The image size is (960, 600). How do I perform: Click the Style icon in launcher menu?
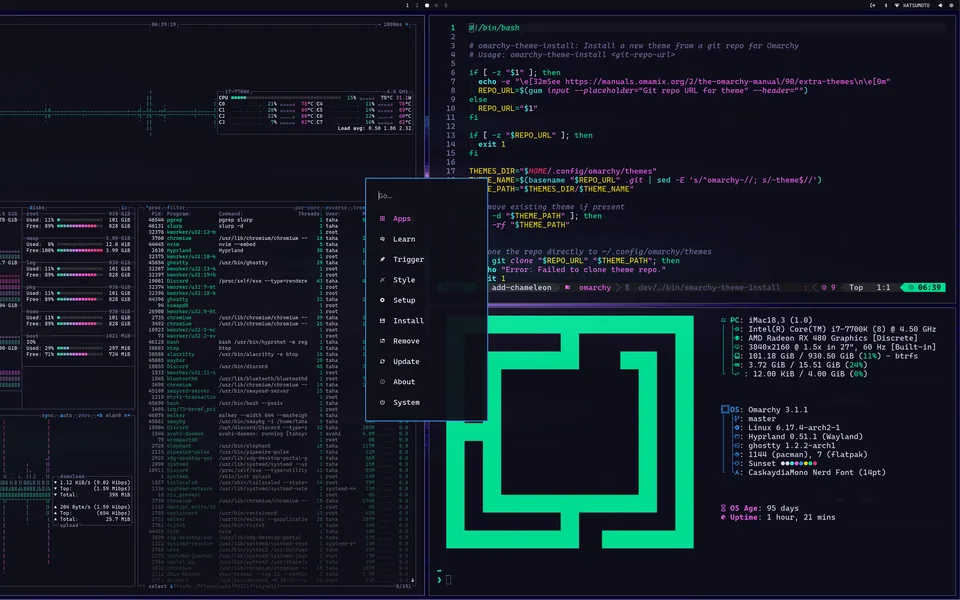coord(383,280)
